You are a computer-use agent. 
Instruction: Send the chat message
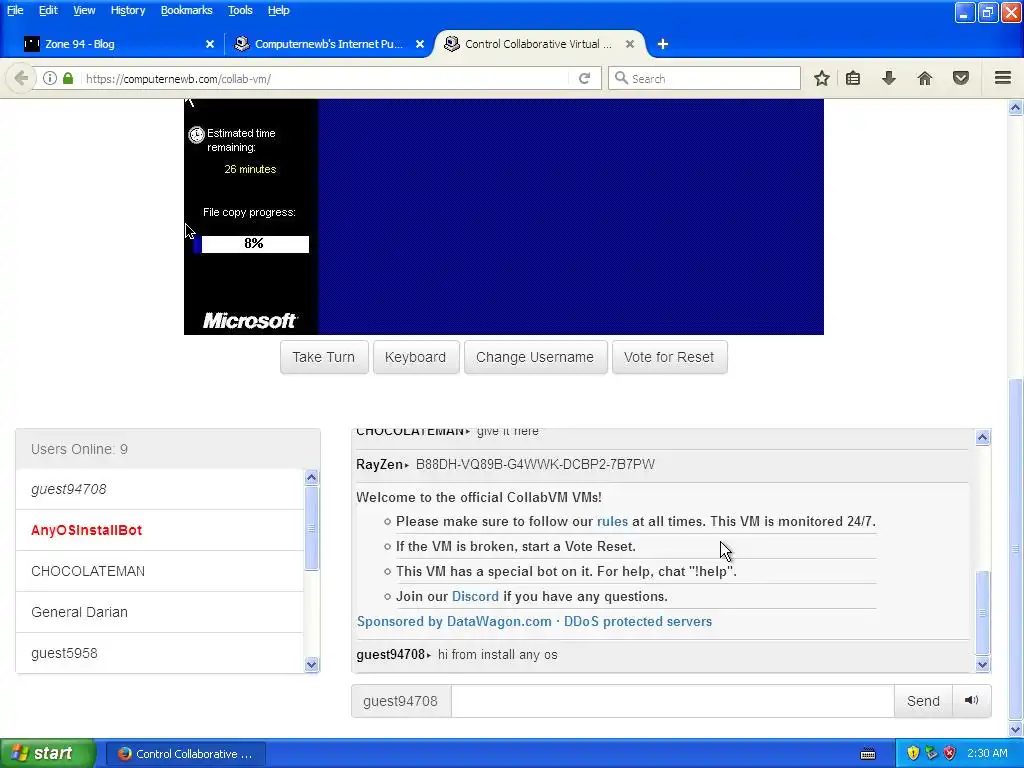pos(923,701)
